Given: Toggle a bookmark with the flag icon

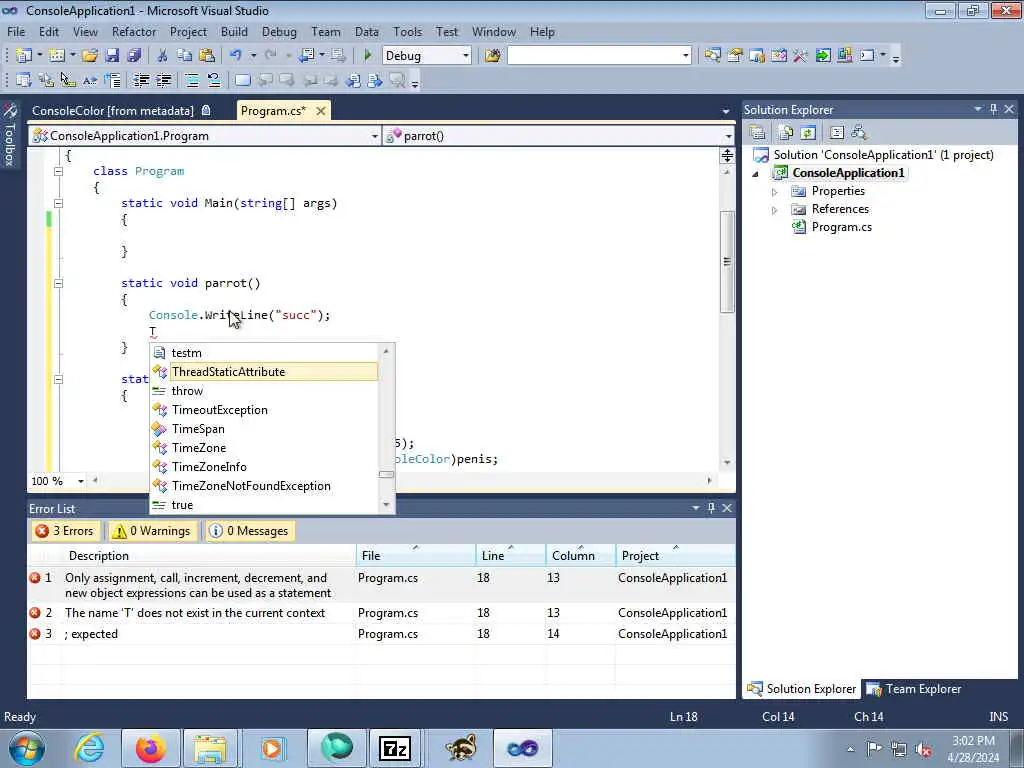Looking at the screenshot, I should (242, 80).
